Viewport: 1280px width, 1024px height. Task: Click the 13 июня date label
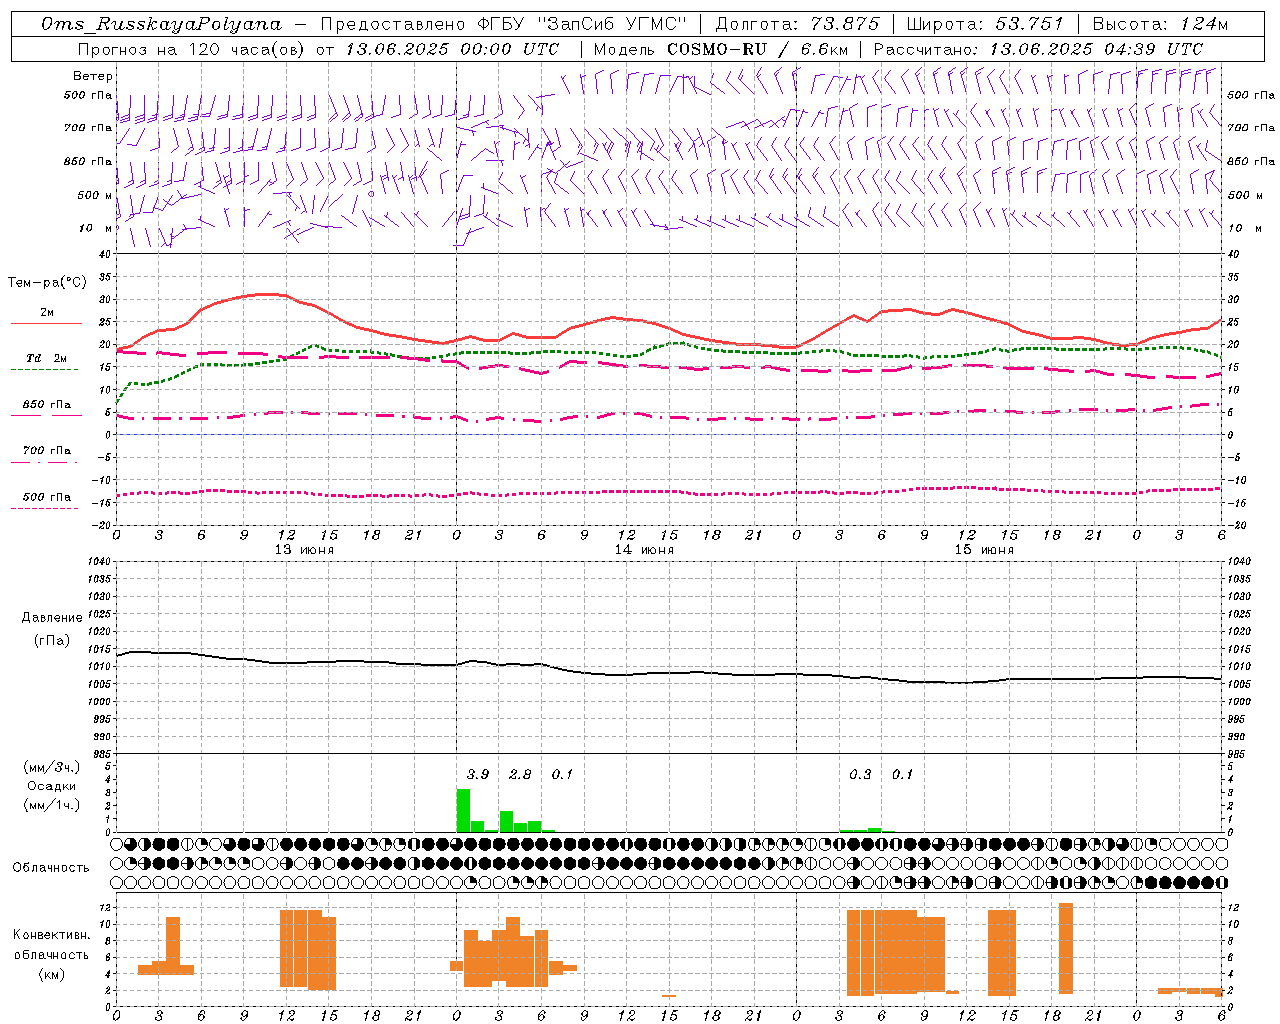tap(304, 550)
